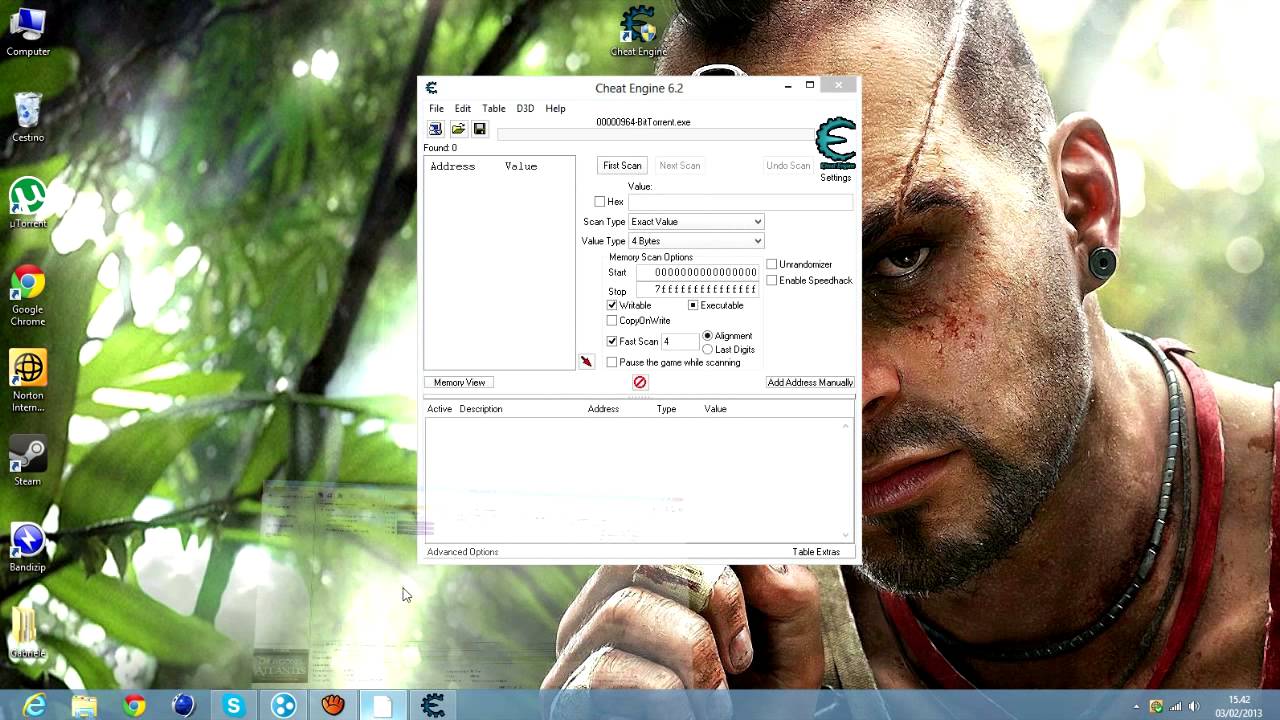This screenshot has height=720, width=1280.
Task: Open Settings via Cheat Engine logo
Action: pyautogui.click(x=836, y=144)
